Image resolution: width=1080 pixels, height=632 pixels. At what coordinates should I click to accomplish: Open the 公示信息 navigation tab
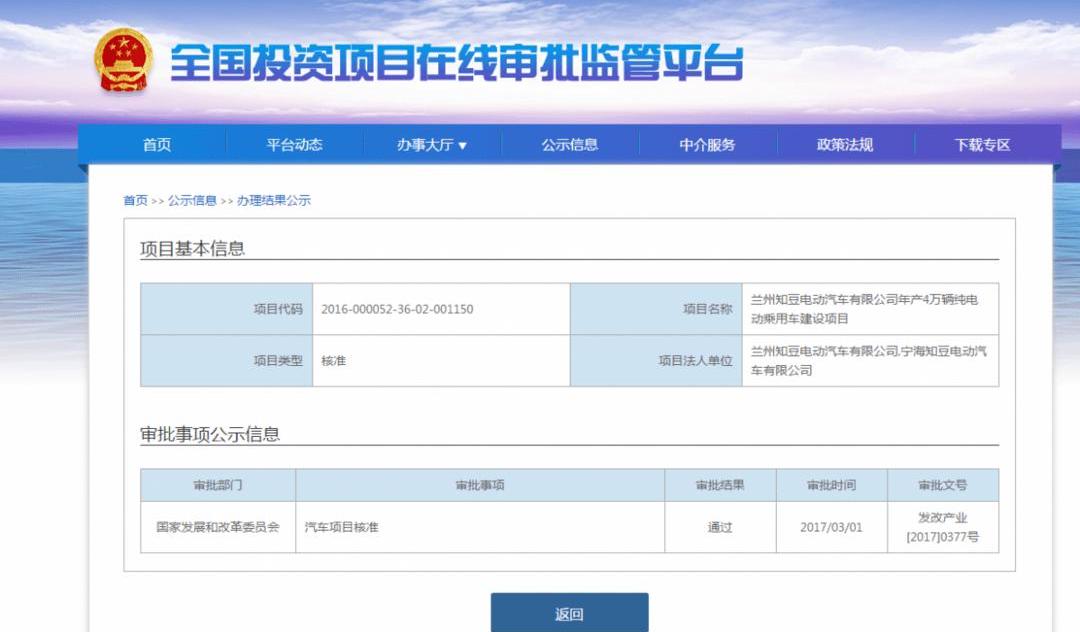[570, 145]
